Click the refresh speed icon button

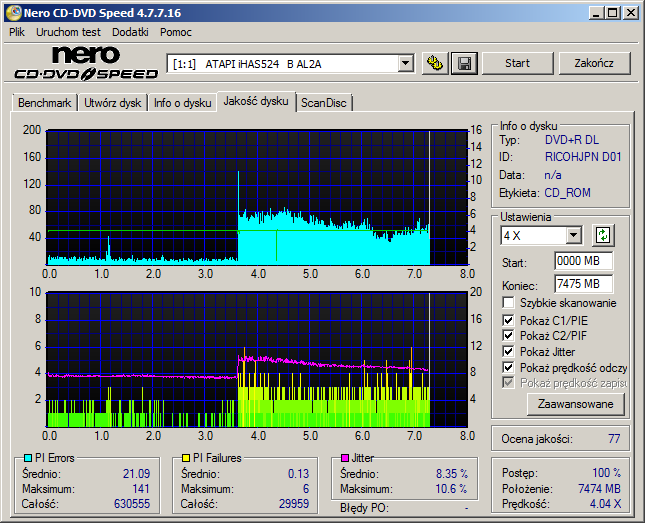(603, 235)
